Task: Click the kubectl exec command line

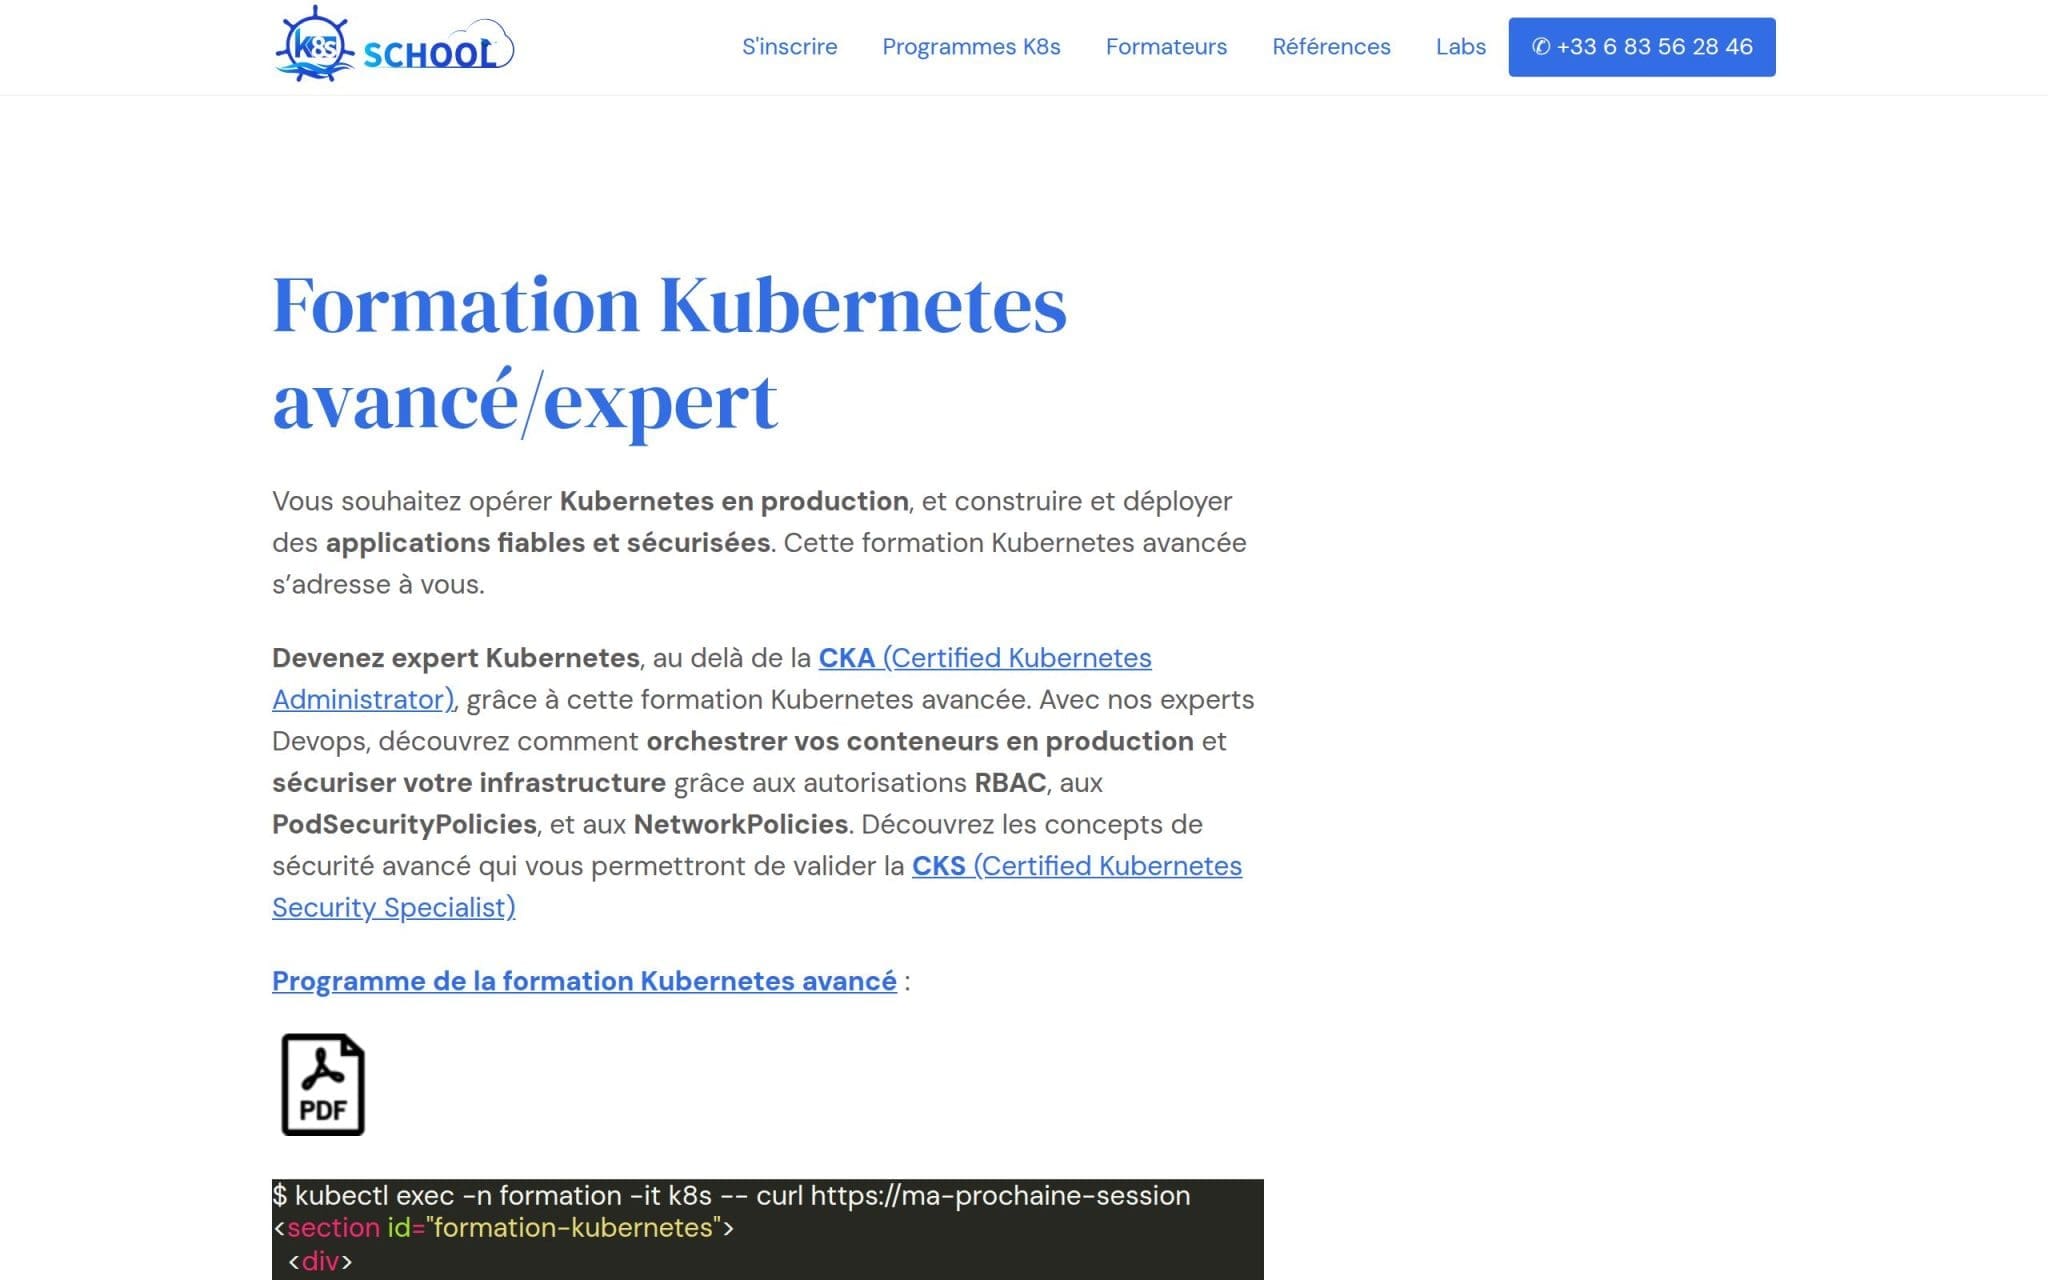Action: [x=731, y=1195]
